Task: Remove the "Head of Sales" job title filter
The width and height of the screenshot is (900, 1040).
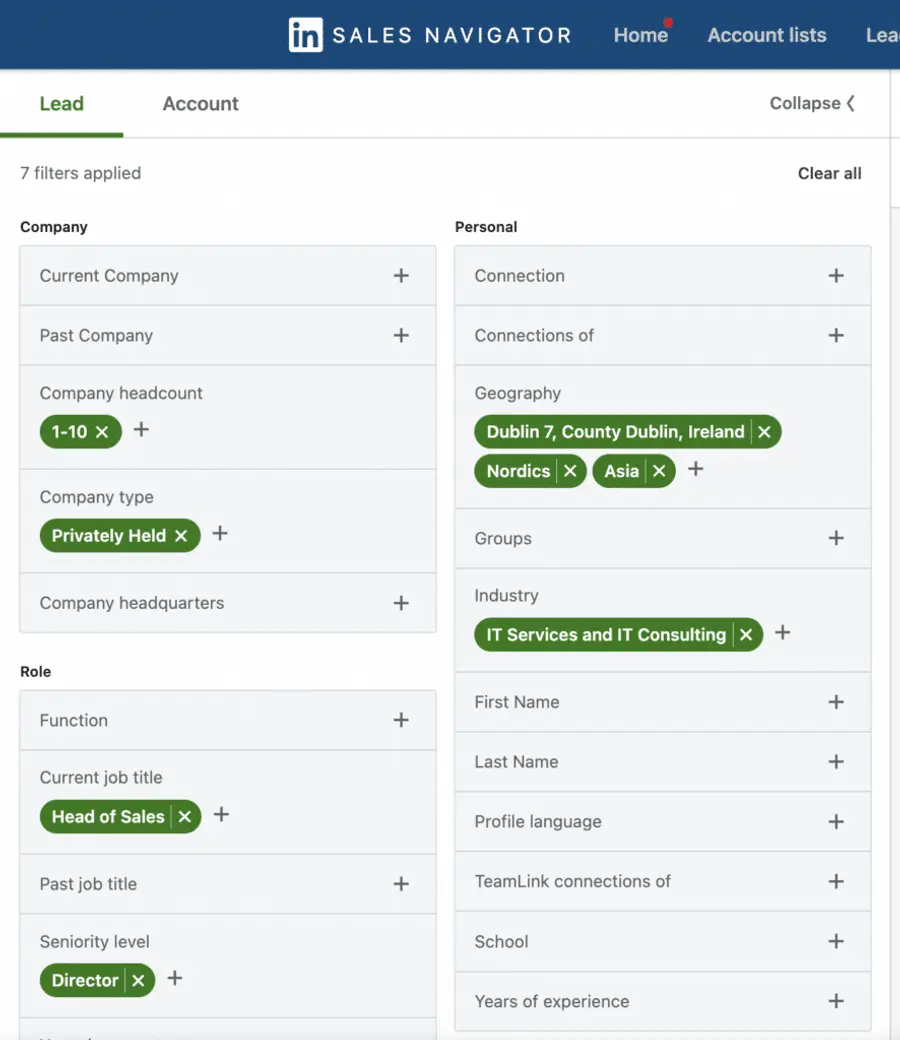Action: tap(185, 816)
